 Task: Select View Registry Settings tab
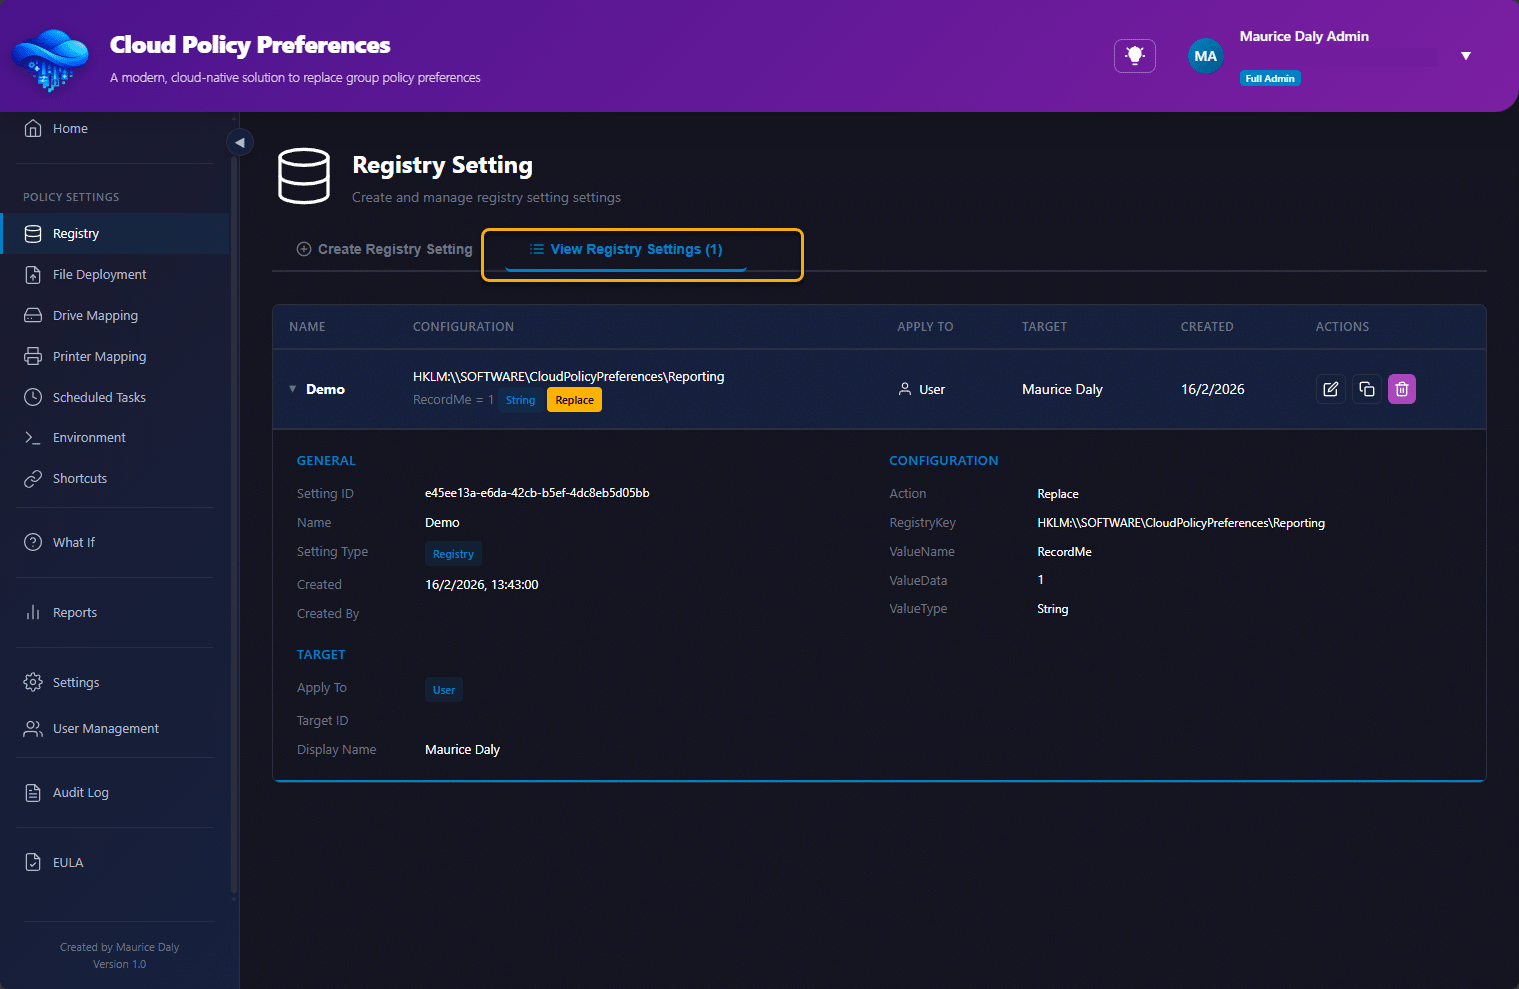(x=626, y=249)
